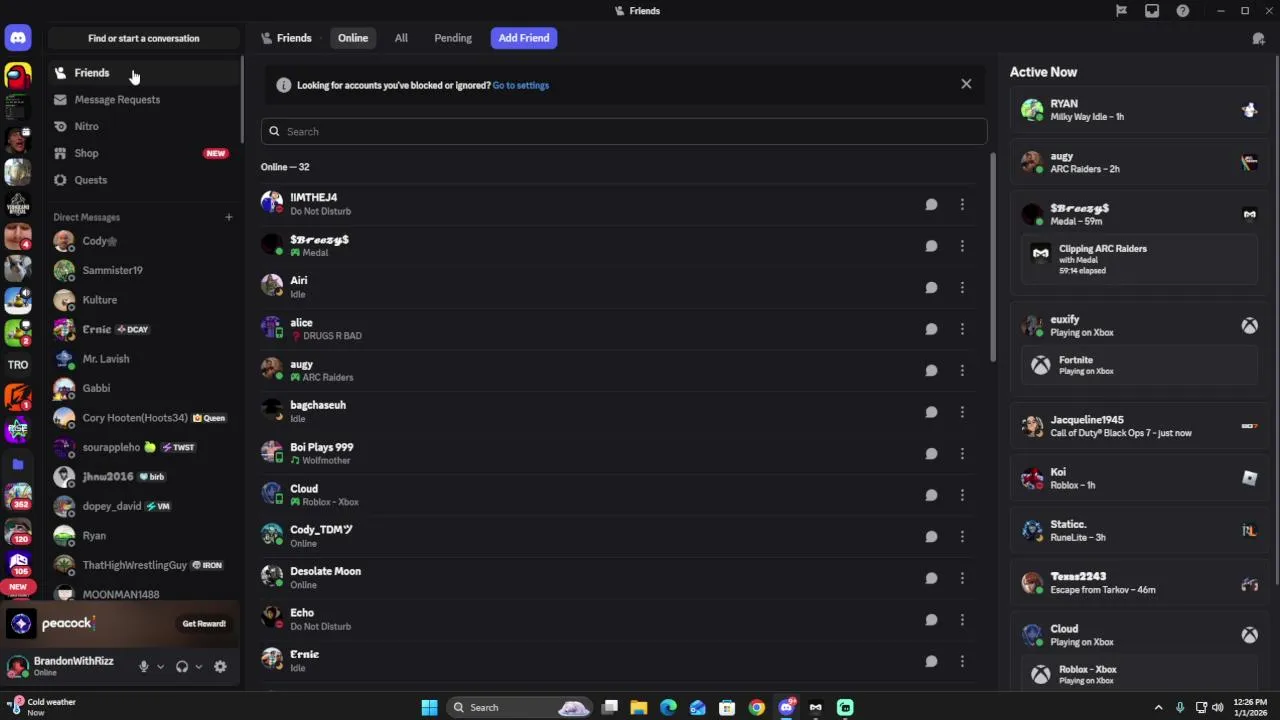Open DM with Kulture
The width and height of the screenshot is (1280, 720).
pos(144,300)
